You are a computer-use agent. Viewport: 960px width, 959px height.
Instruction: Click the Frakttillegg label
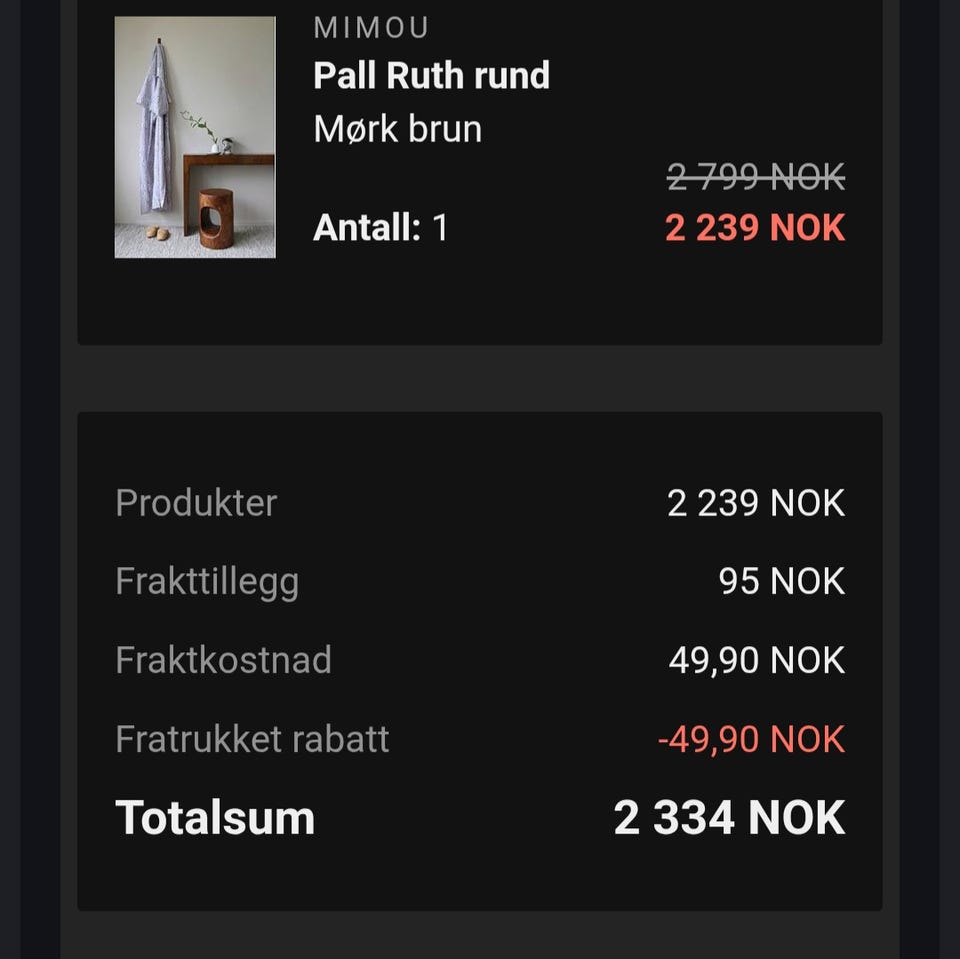(207, 582)
